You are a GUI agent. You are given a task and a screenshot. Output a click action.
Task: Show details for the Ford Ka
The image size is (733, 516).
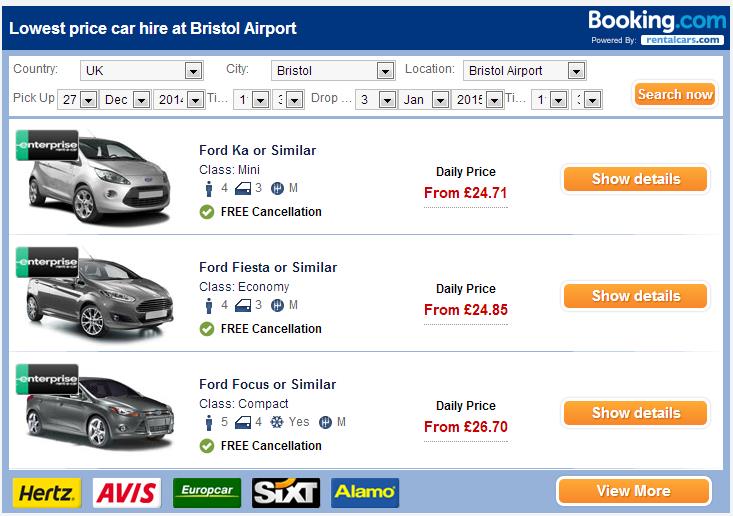pos(635,180)
